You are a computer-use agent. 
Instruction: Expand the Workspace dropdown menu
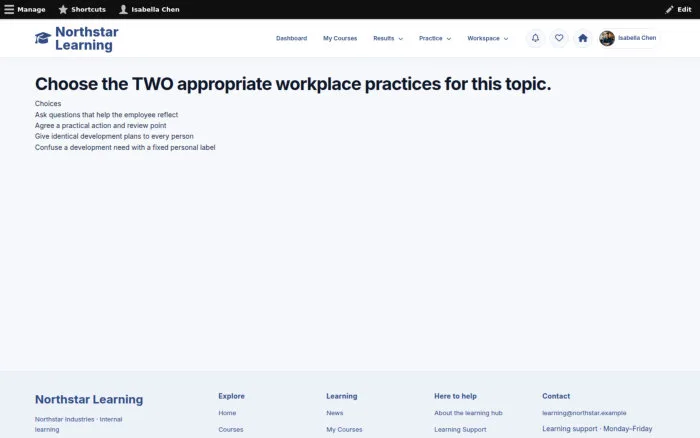click(488, 38)
